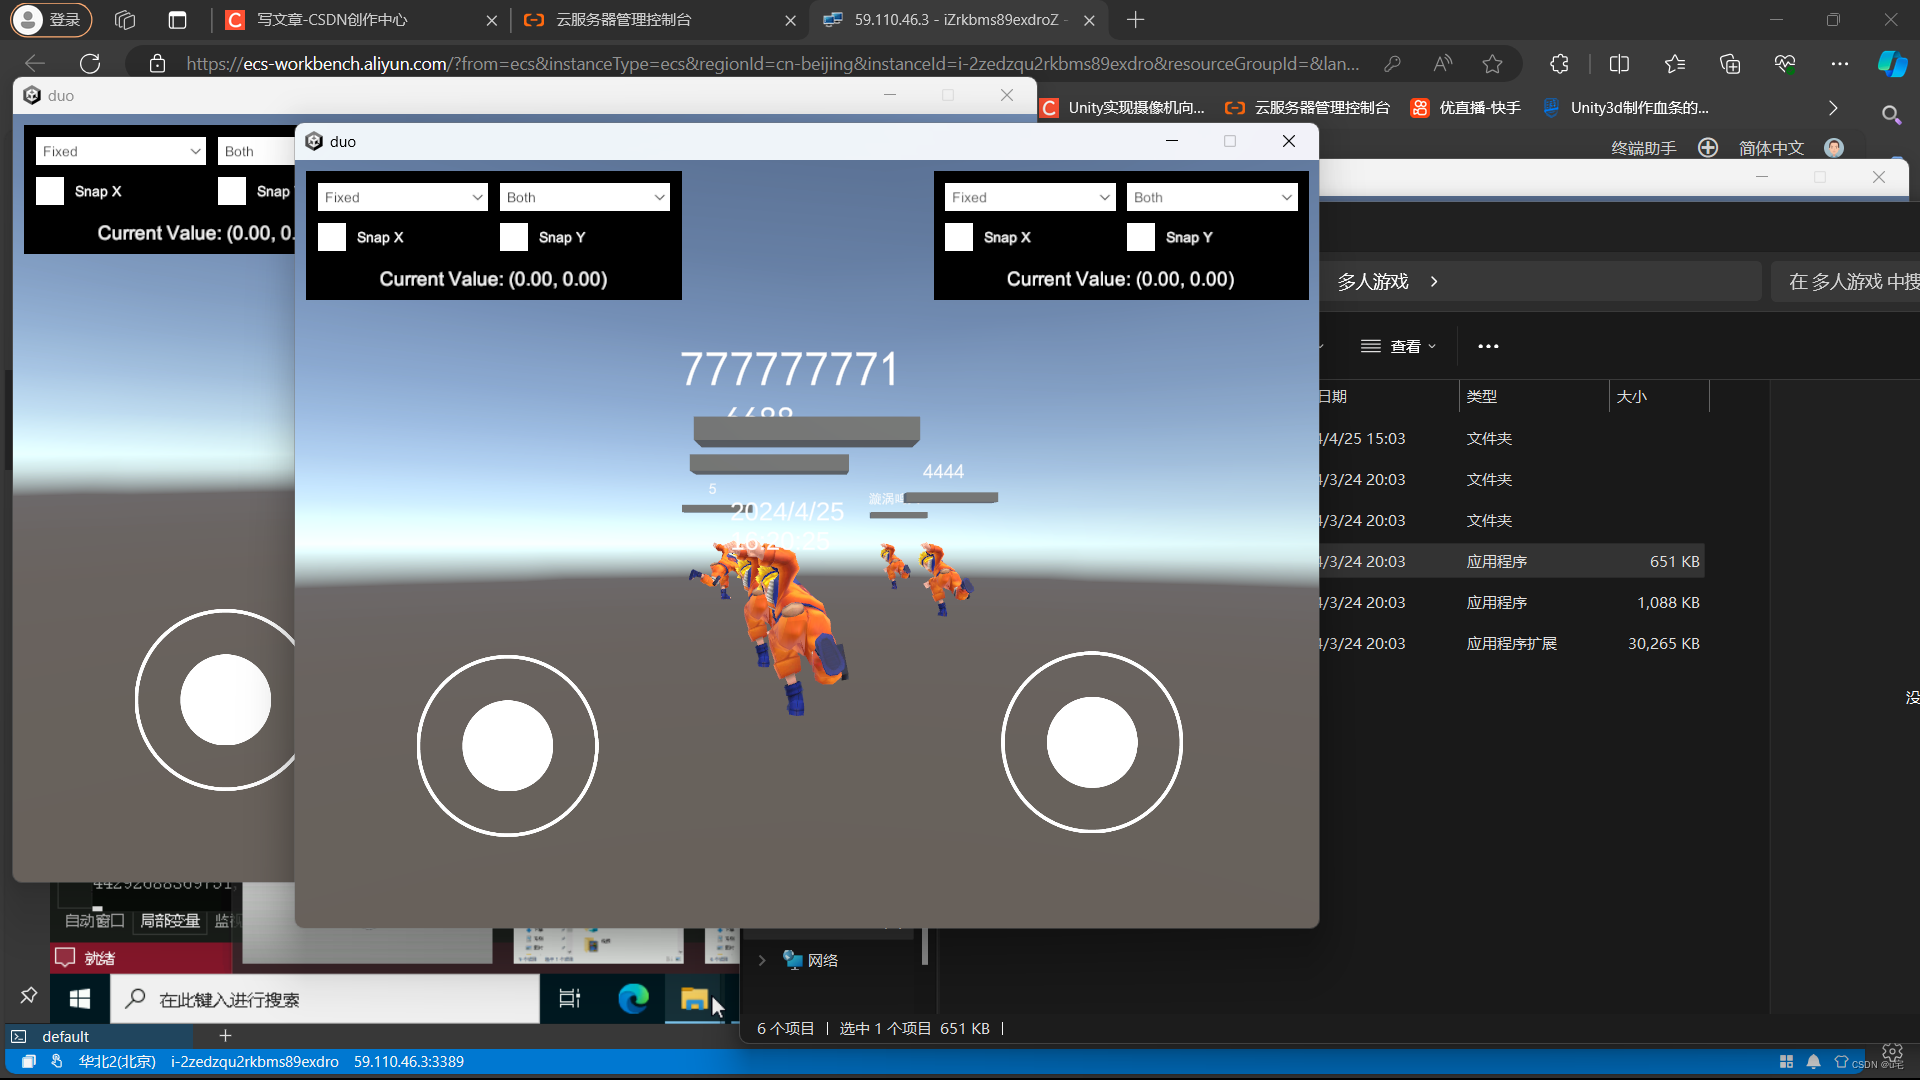Click 终端助手 button
The height and width of the screenshot is (1080, 1920).
point(1644,148)
